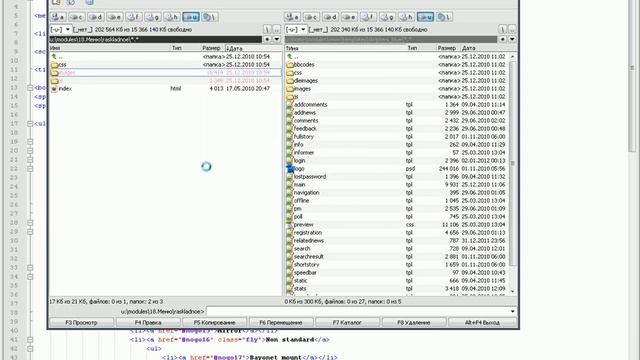This screenshot has width=640, height=360.
Task: Click F4 Правка button
Action: pyautogui.click(x=148, y=322)
